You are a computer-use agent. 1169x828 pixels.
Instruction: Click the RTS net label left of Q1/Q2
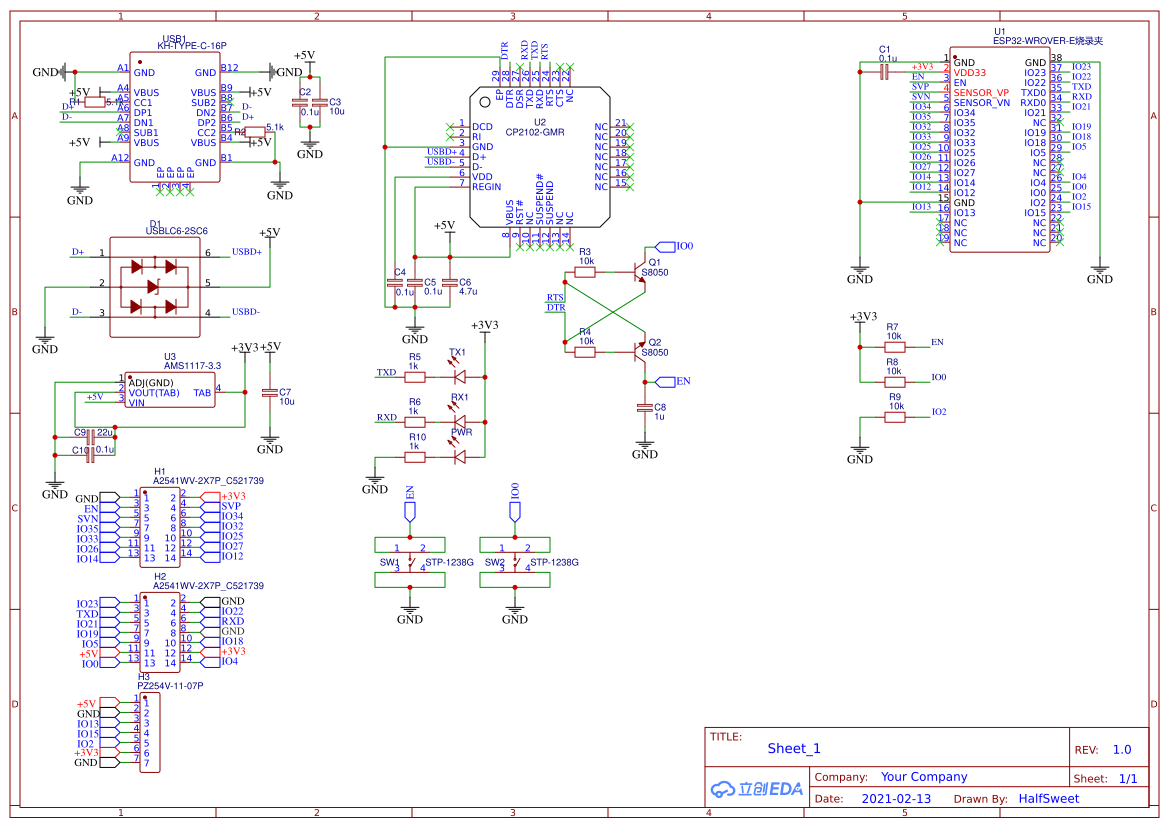(x=555, y=297)
